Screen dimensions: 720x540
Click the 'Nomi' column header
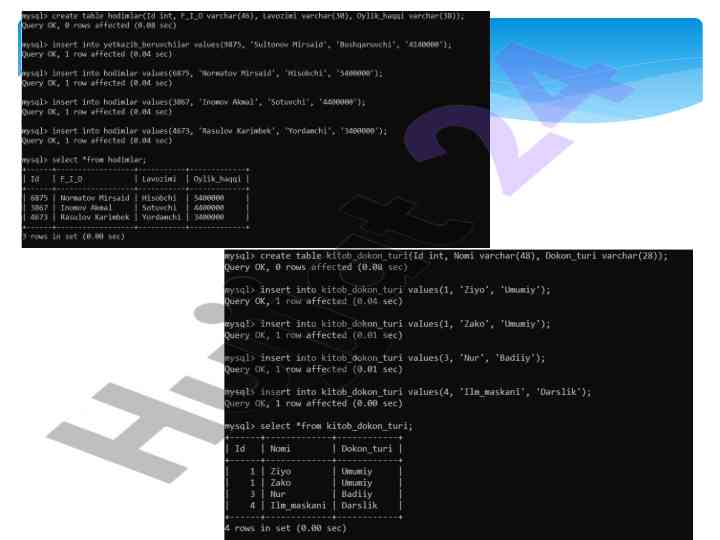point(282,449)
